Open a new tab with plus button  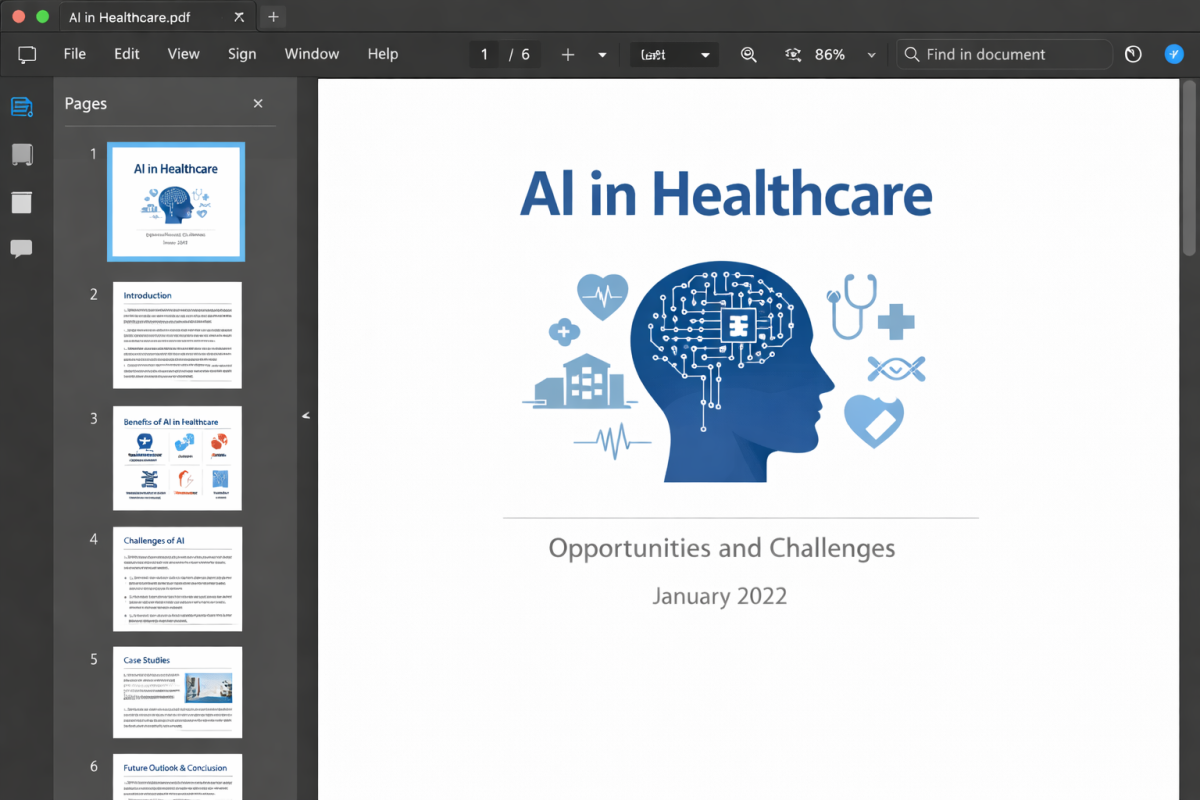click(x=273, y=17)
